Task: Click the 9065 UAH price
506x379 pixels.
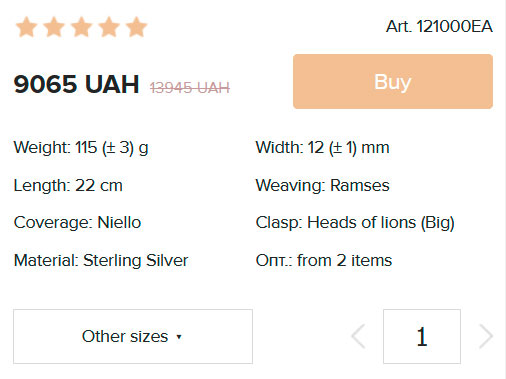Action: click(76, 84)
